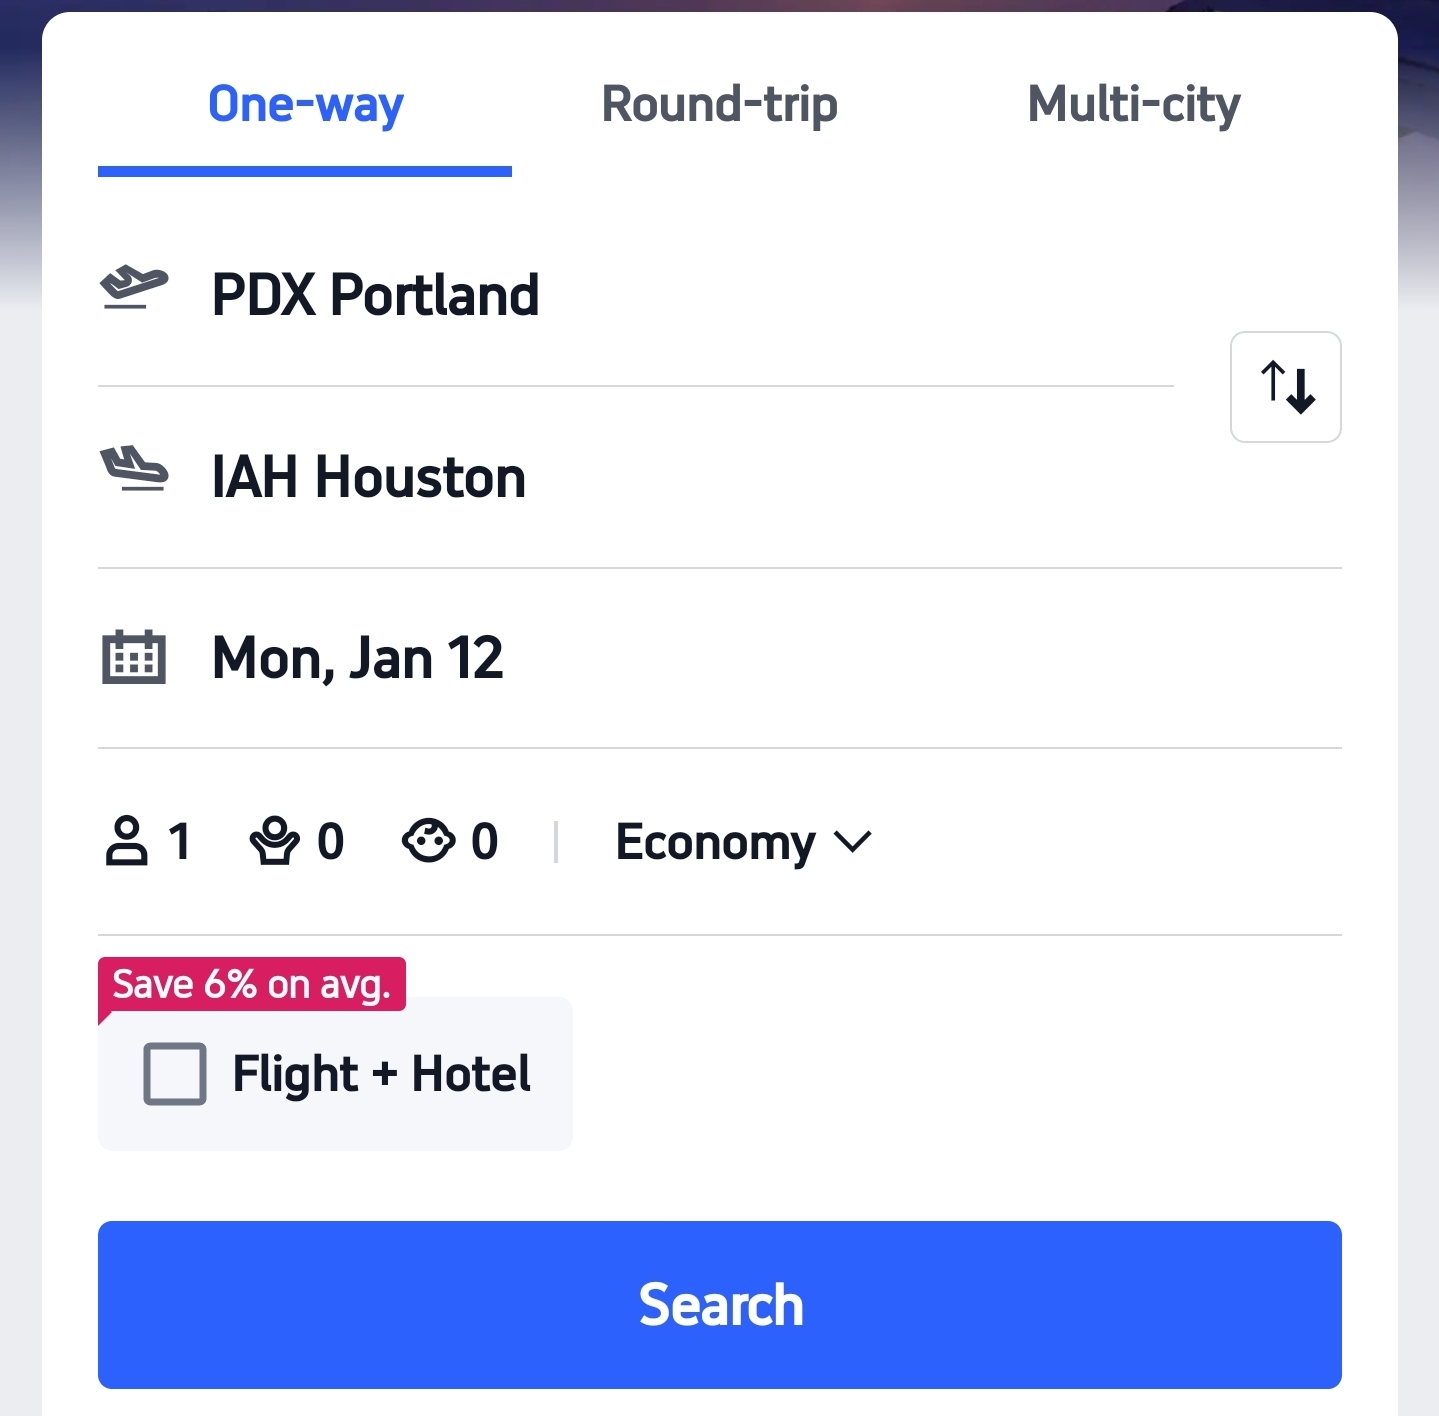The width and height of the screenshot is (1439, 1416).
Task: Open the Economy cabin class dropdown
Action: 715,842
